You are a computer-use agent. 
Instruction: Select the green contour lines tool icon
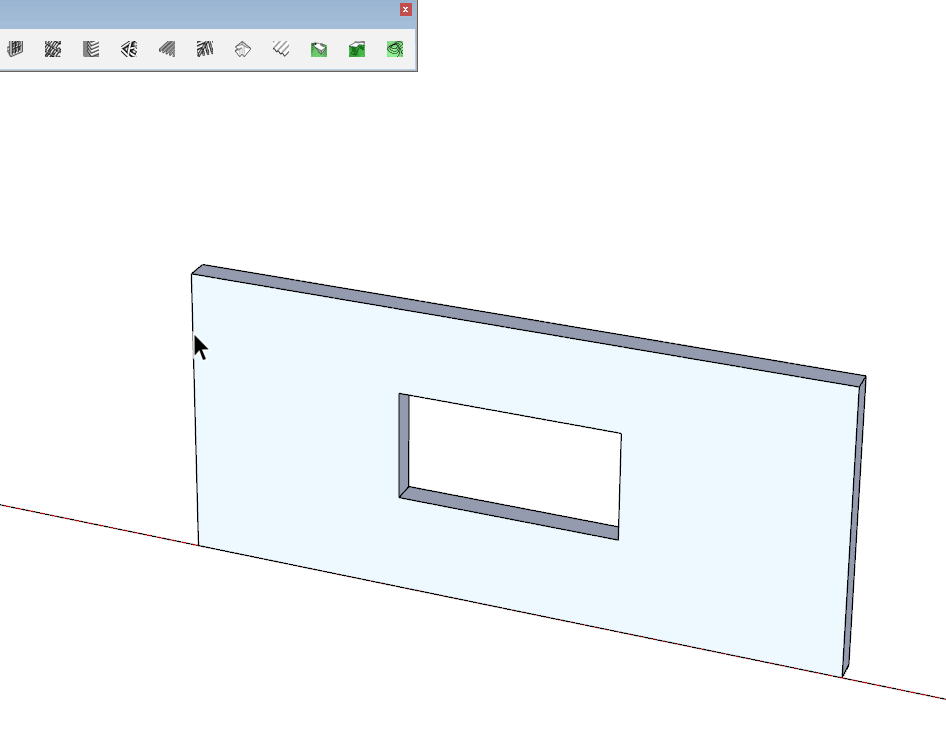click(395, 49)
